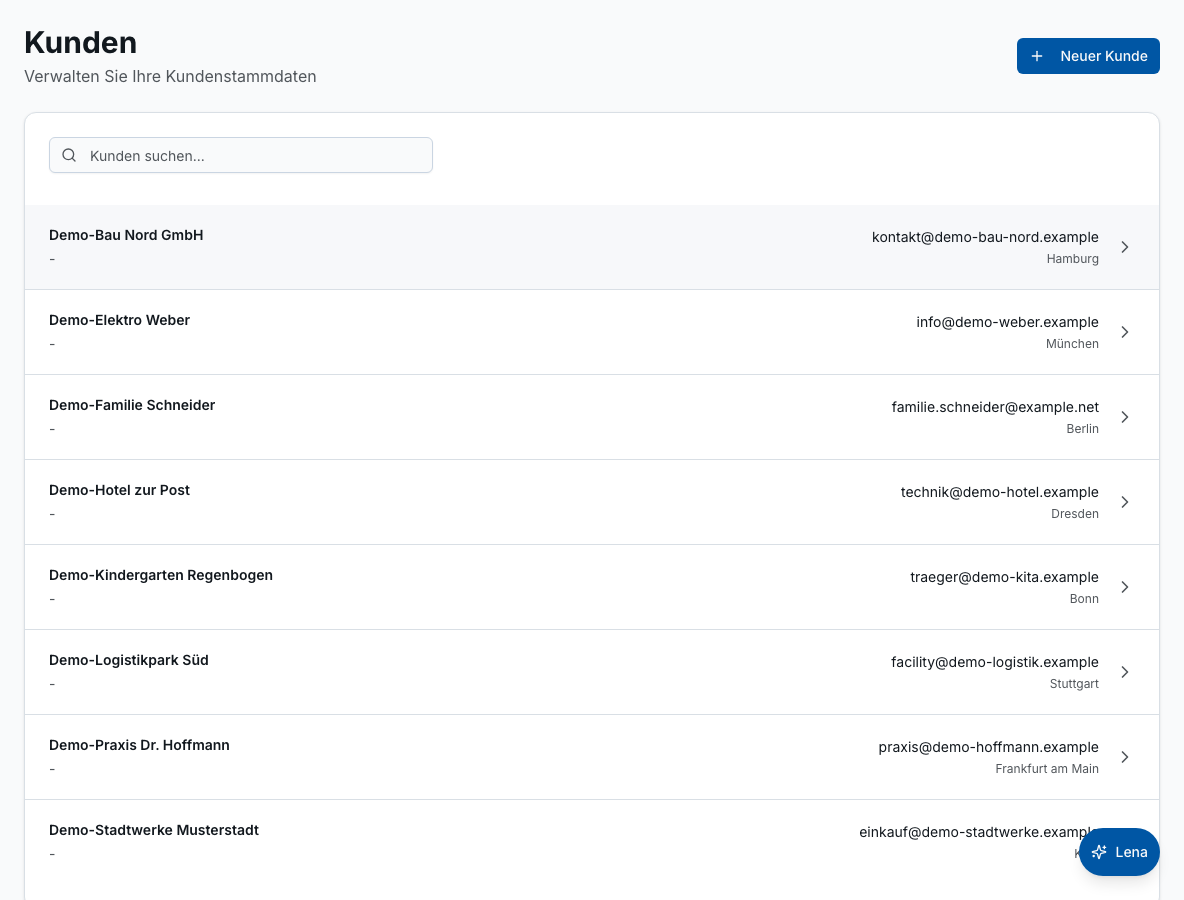Image resolution: width=1184 pixels, height=900 pixels.
Task: Select customer Demo-Logistikpark Süd
Action: (x=591, y=672)
